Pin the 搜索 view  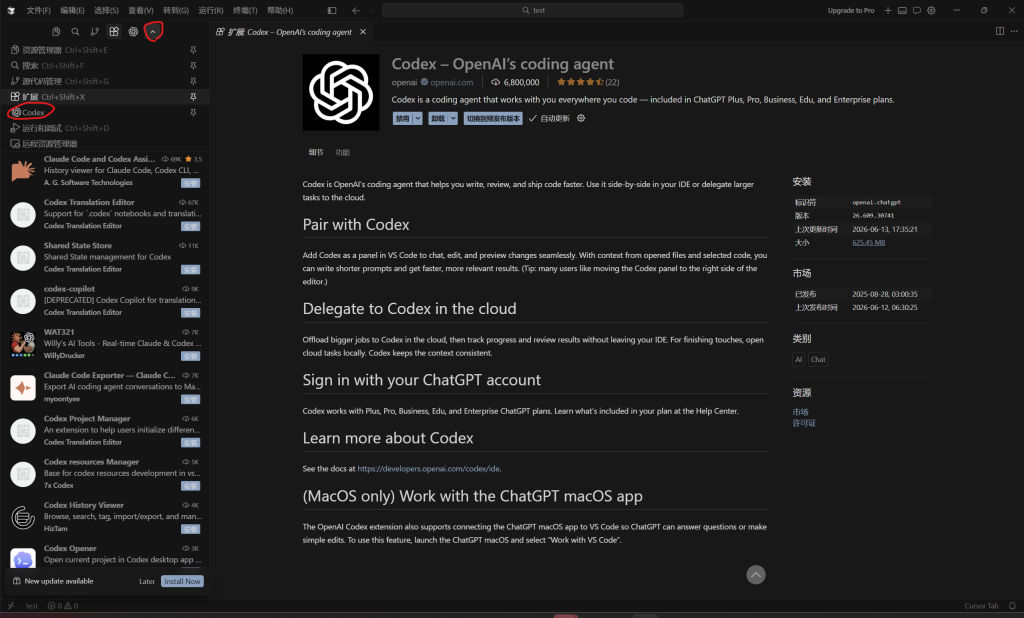pos(193,65)
